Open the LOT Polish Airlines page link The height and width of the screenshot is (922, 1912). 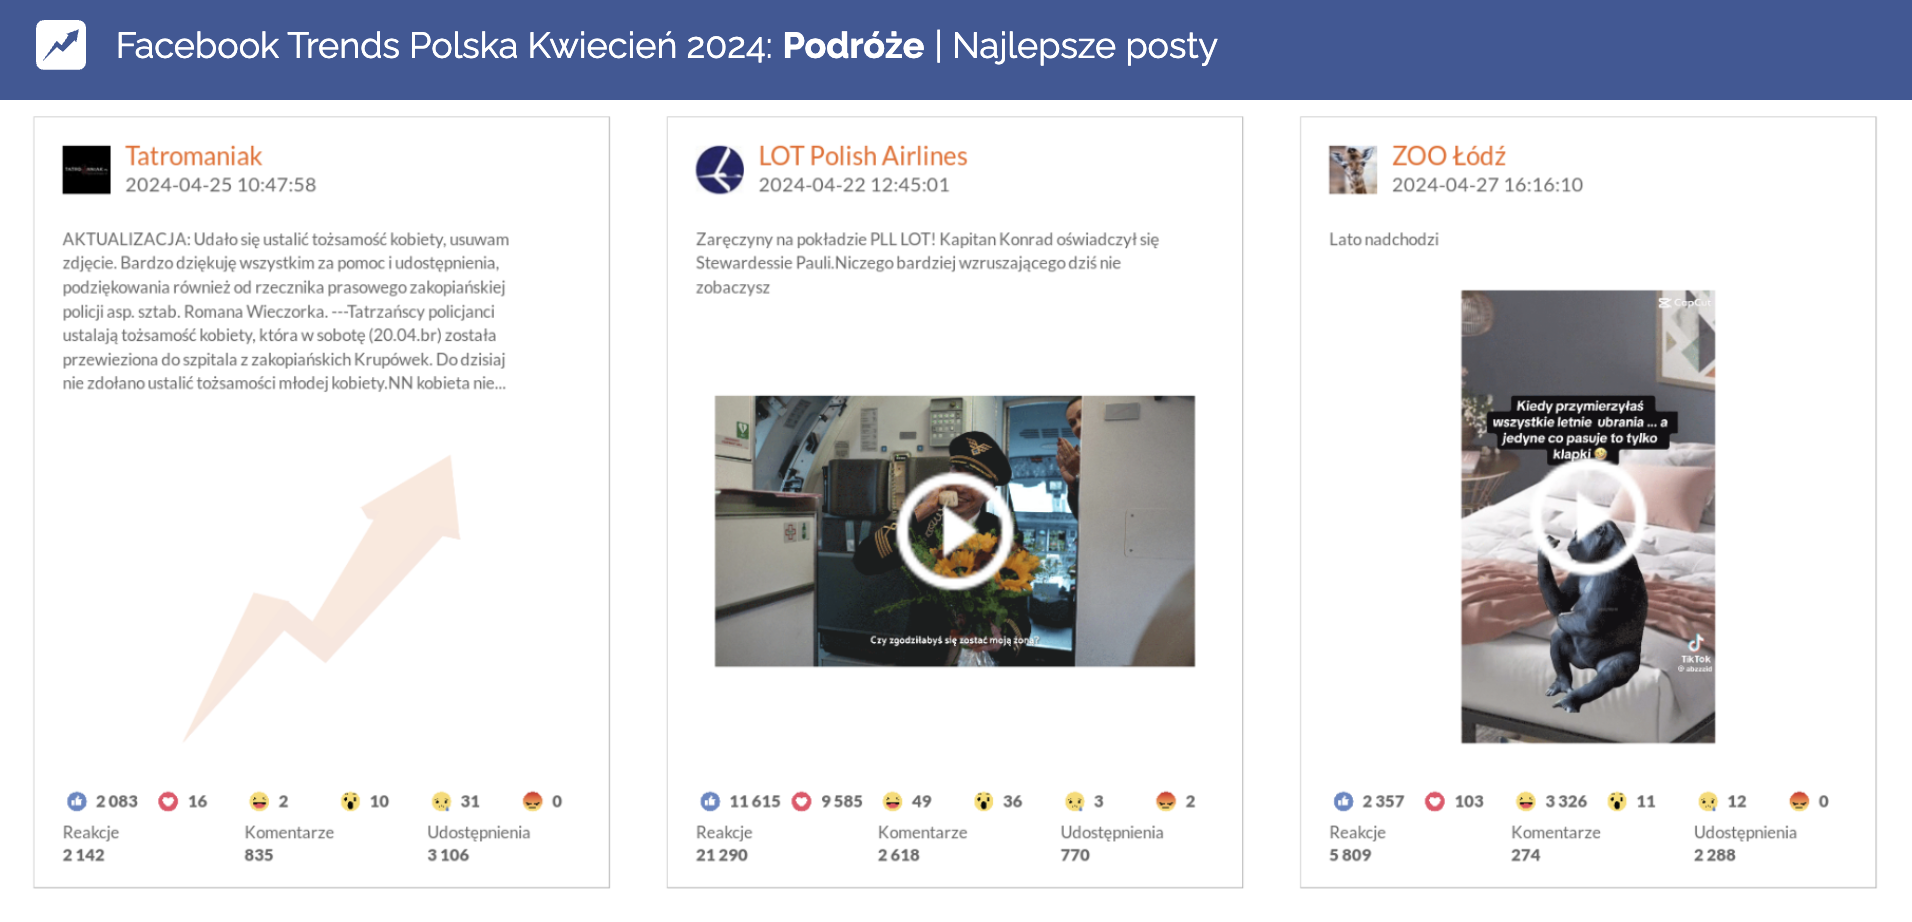862,156
